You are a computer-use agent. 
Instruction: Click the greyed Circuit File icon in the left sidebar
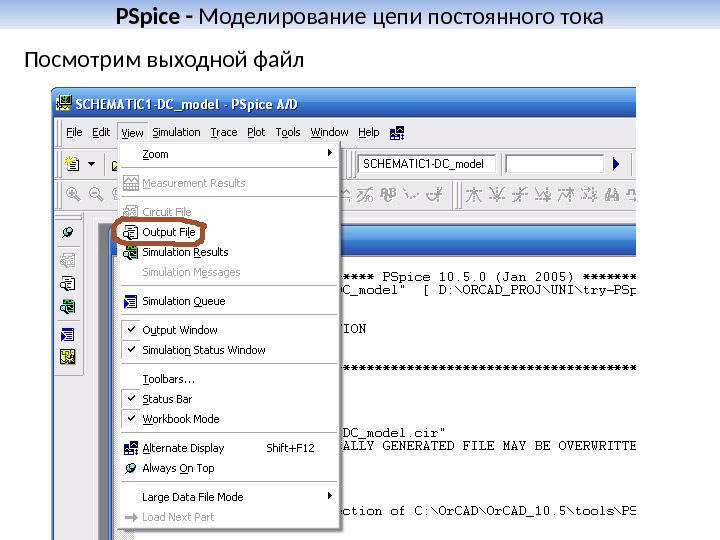pos(68,260)
